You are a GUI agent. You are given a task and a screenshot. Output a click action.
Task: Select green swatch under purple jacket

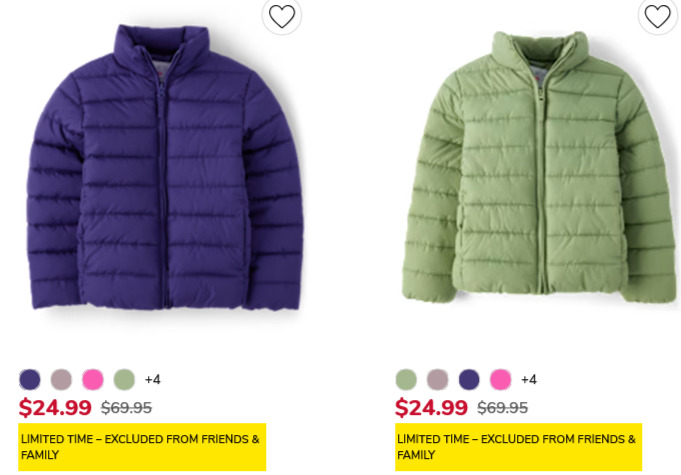(x=124, y=379)
